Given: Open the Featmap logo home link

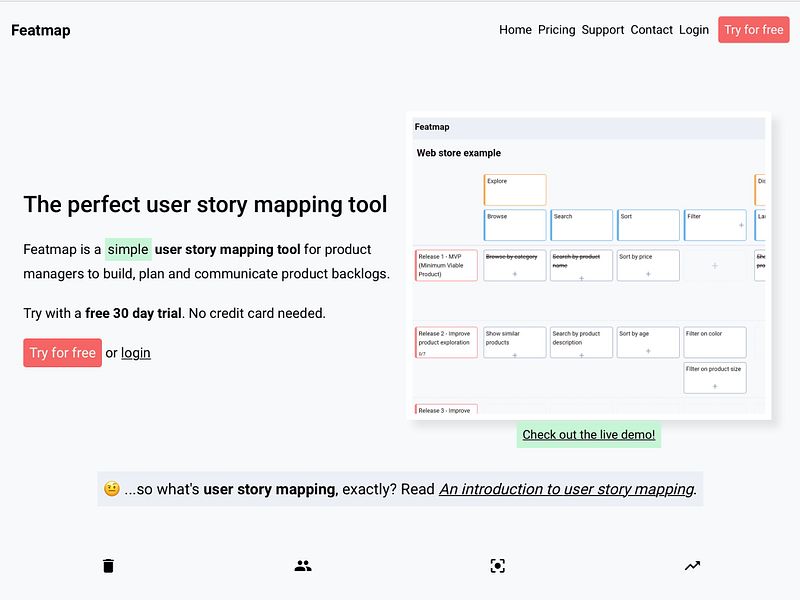Looking at the screenshot, I should (x=41, y=30).
